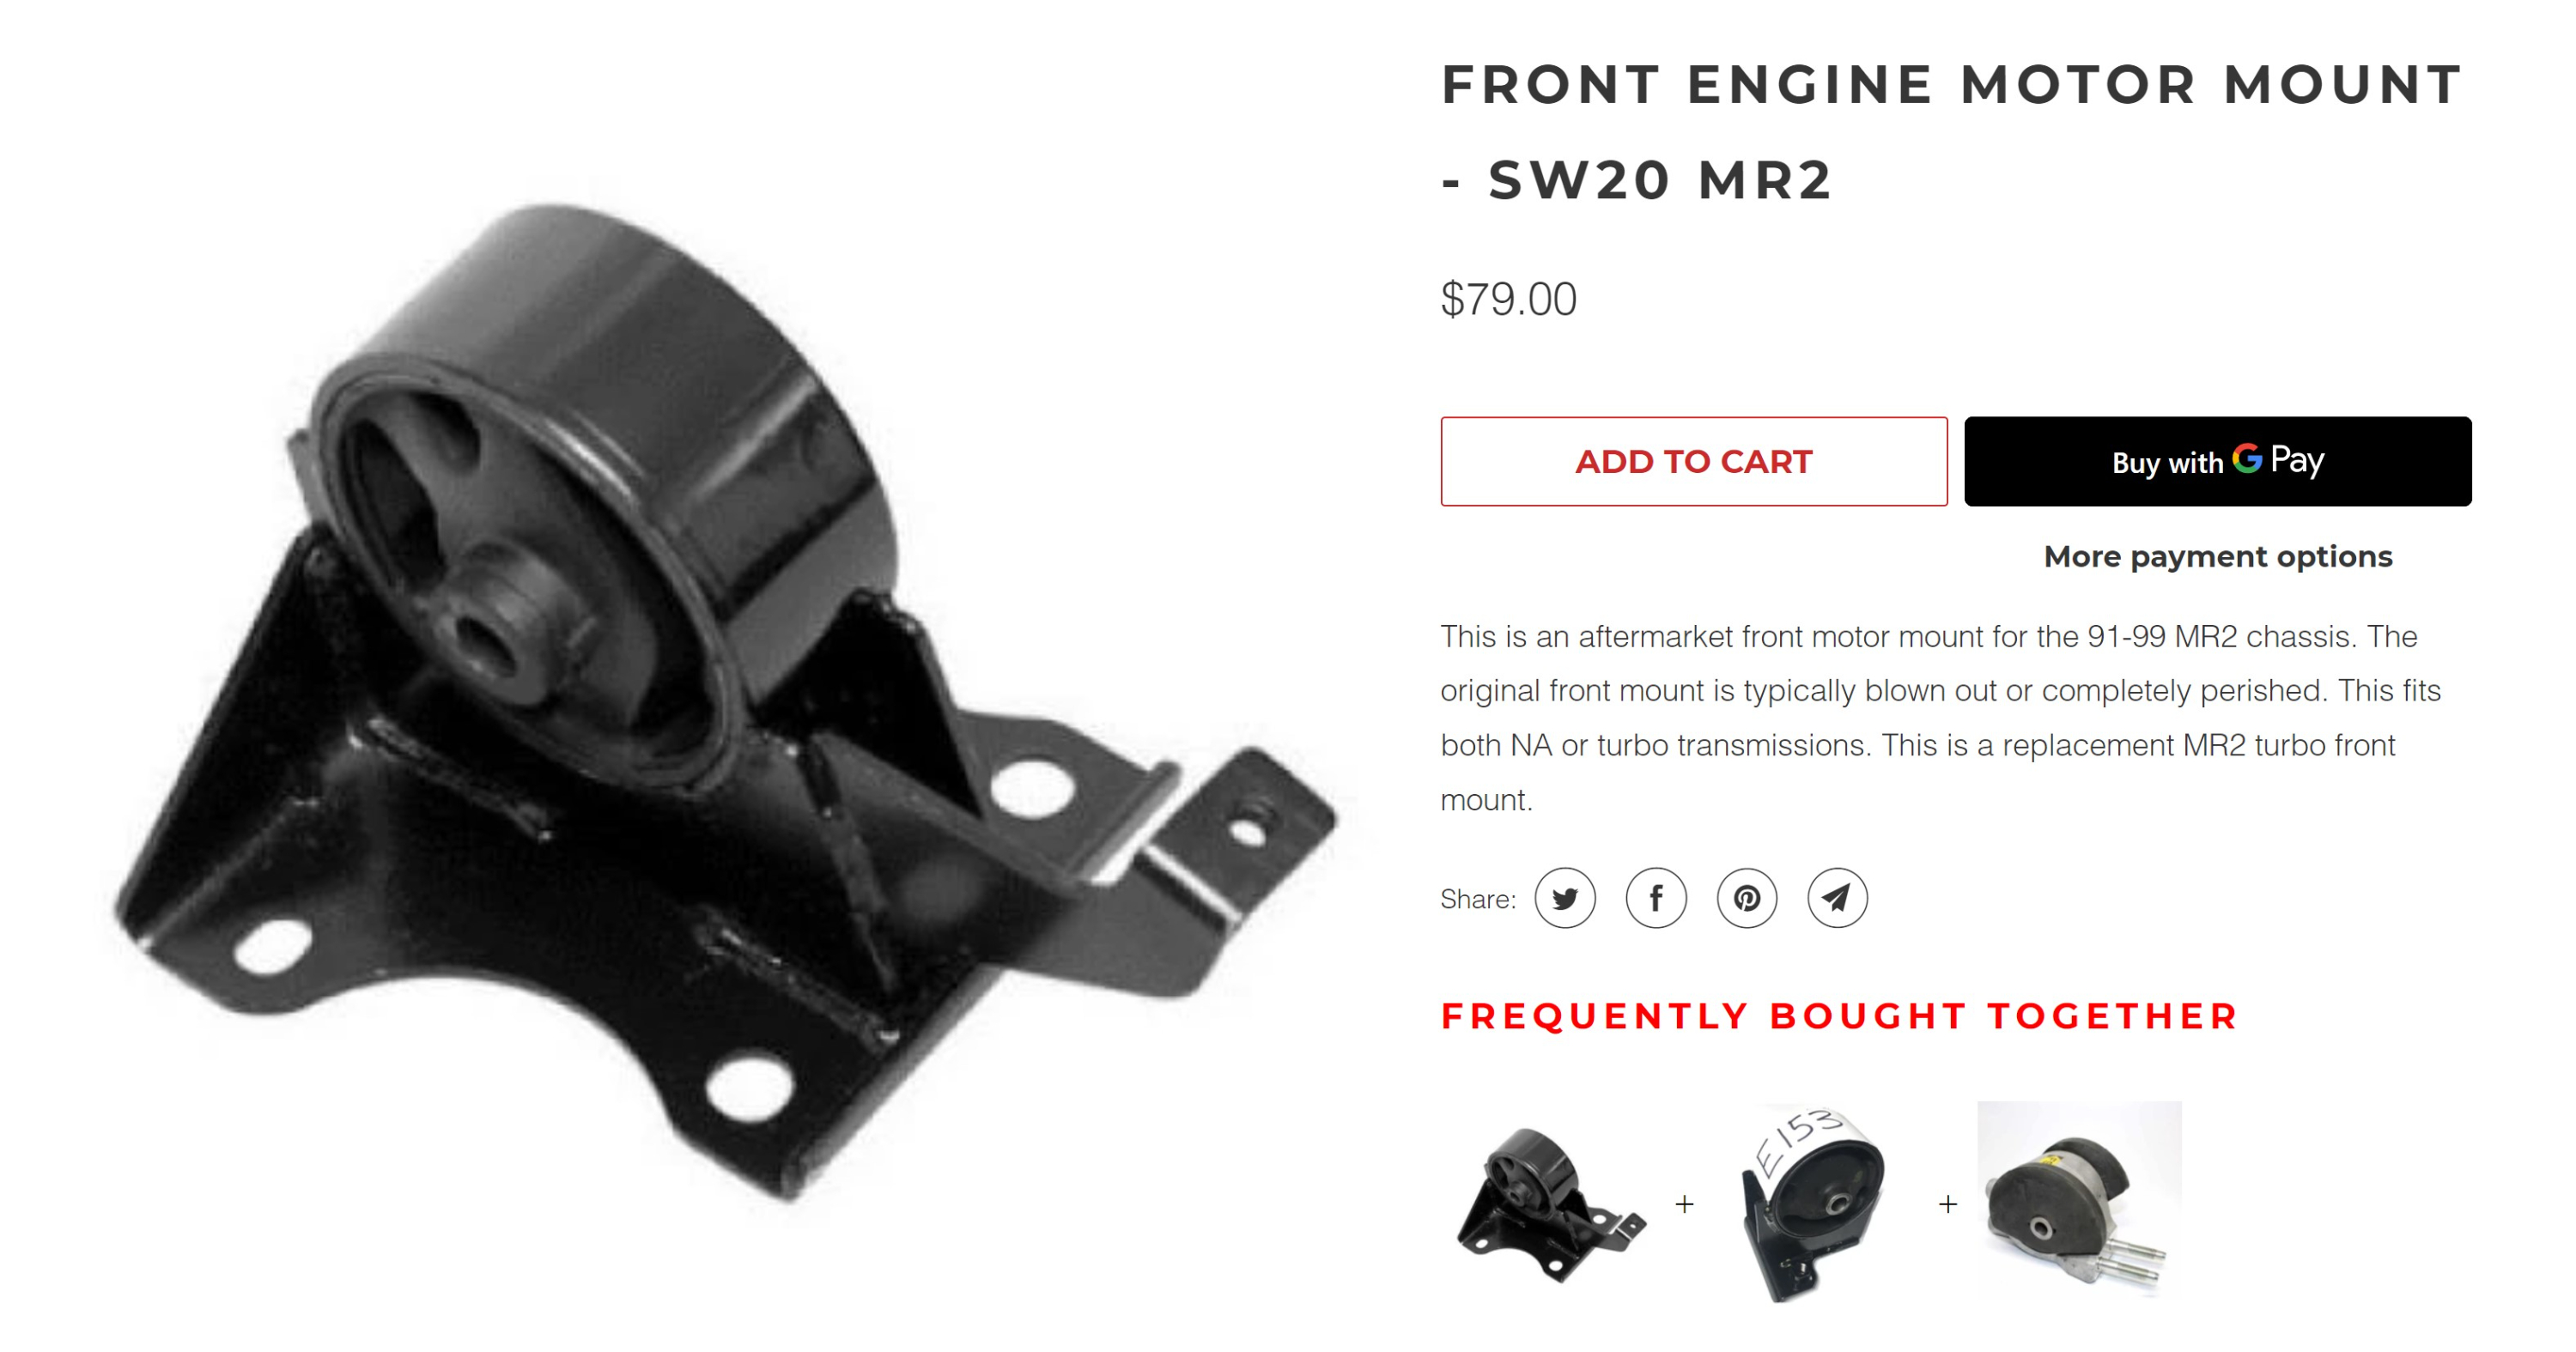Add the motor mount to cart
The image size is (2576, 1352).
1694,462
